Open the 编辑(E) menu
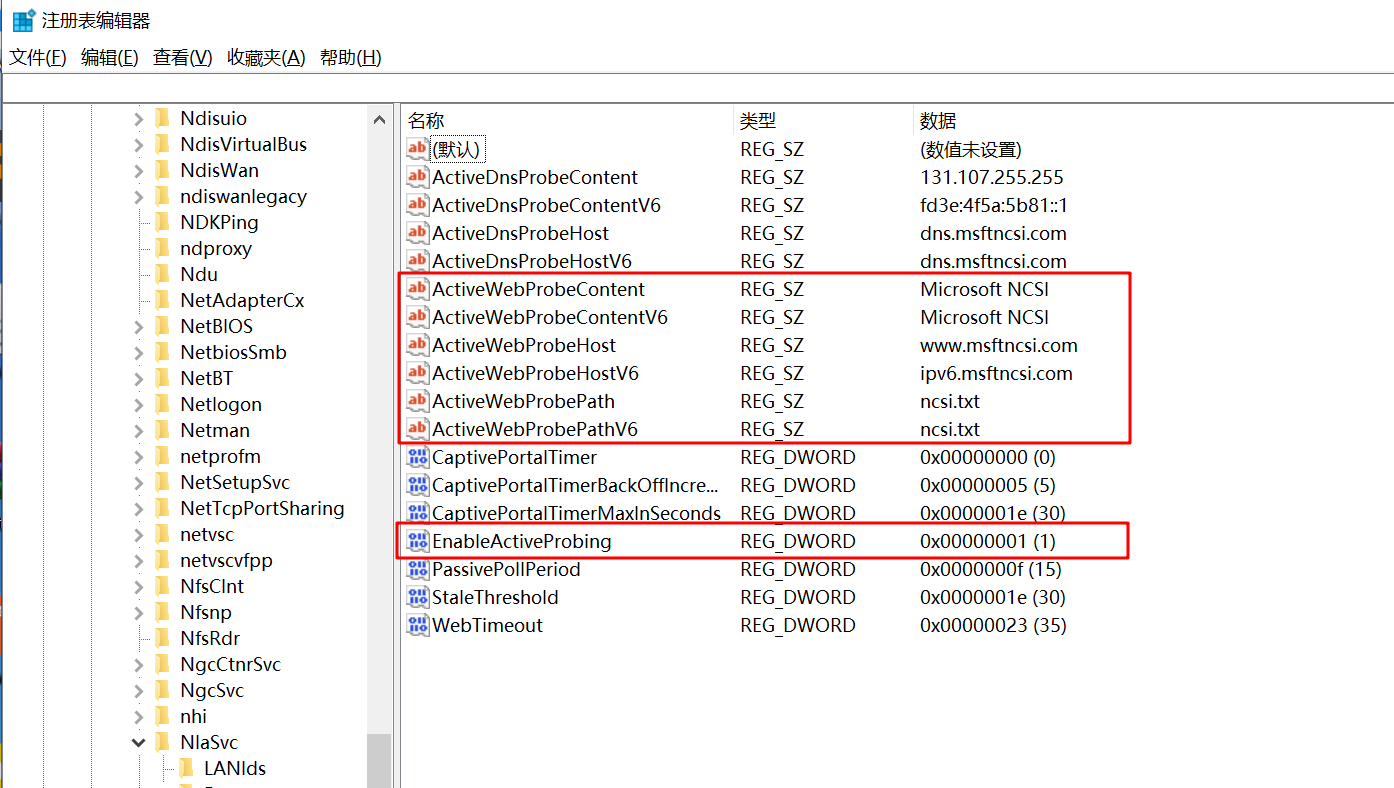Screen dimensions: 1394x788 point(110,58)
